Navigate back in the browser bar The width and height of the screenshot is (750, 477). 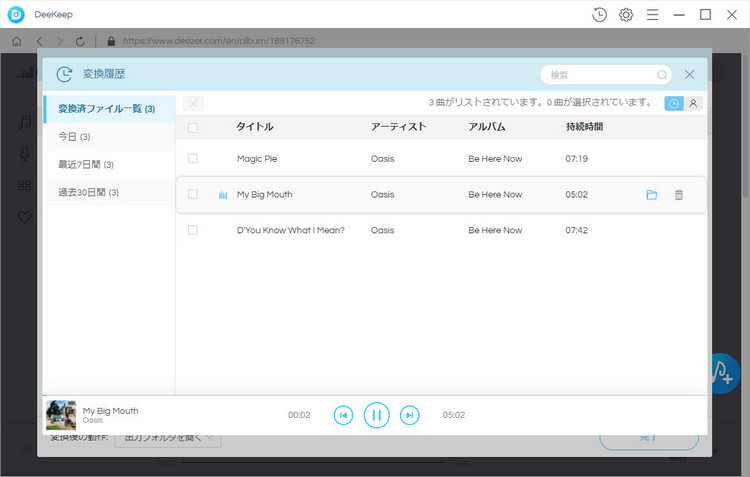pyautogui.click(x=40, y=41)
